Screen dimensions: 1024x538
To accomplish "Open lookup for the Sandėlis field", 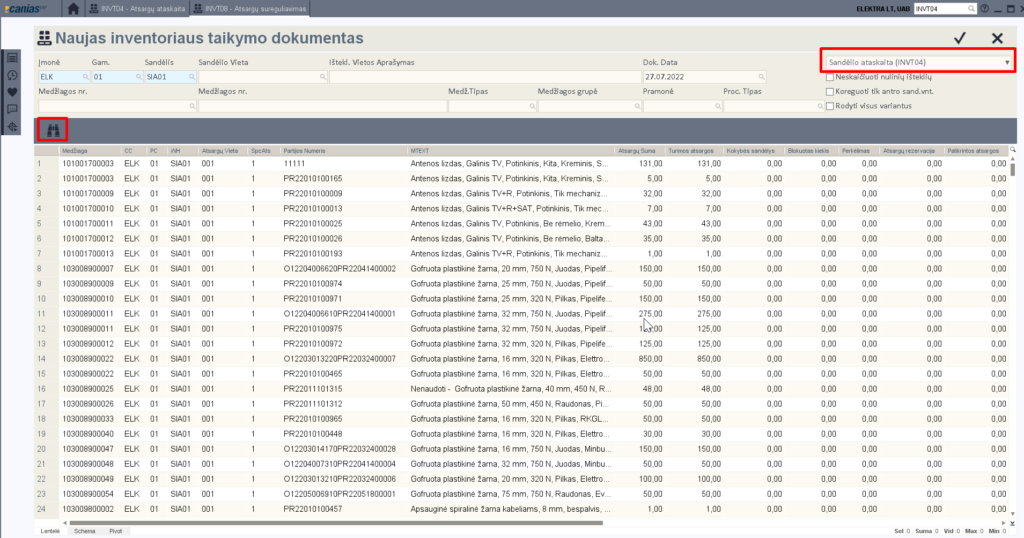I will [191, 76].
